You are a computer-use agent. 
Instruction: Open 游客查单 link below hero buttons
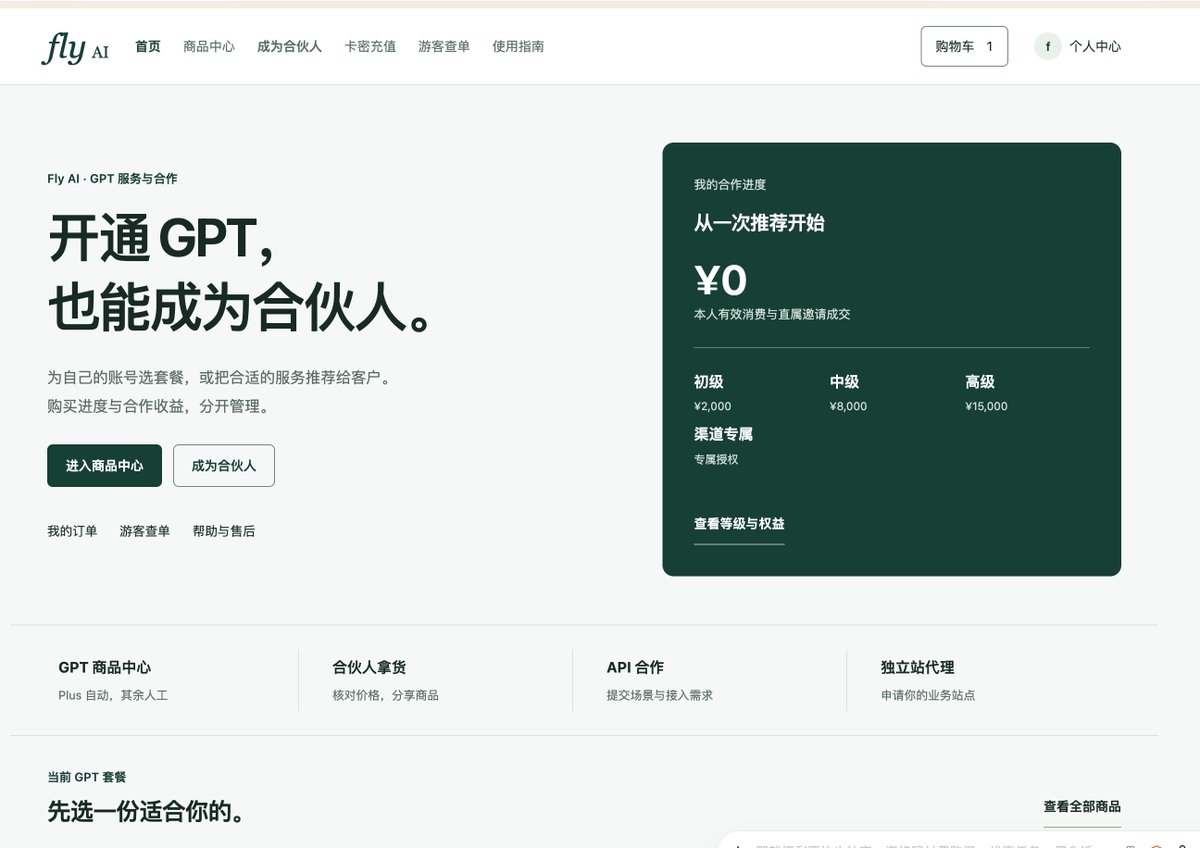click(x=145, y=531)
